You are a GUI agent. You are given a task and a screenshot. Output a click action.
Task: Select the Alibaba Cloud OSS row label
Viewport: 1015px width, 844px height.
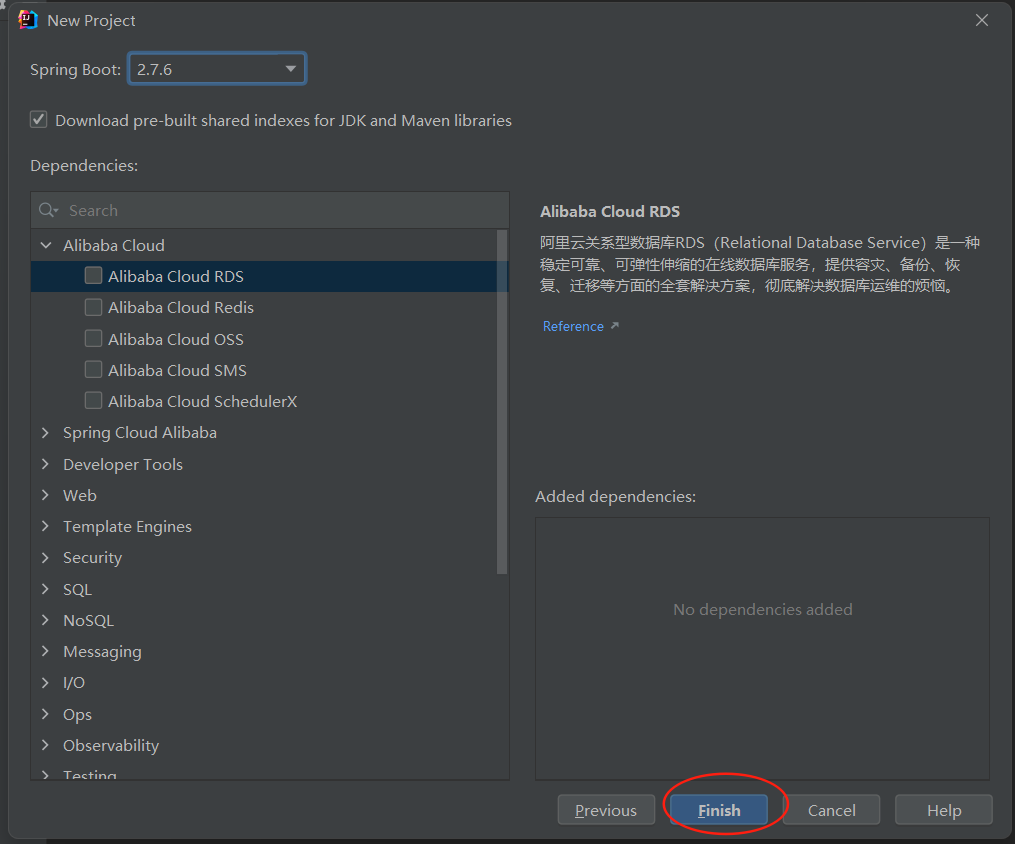[175, 339]
